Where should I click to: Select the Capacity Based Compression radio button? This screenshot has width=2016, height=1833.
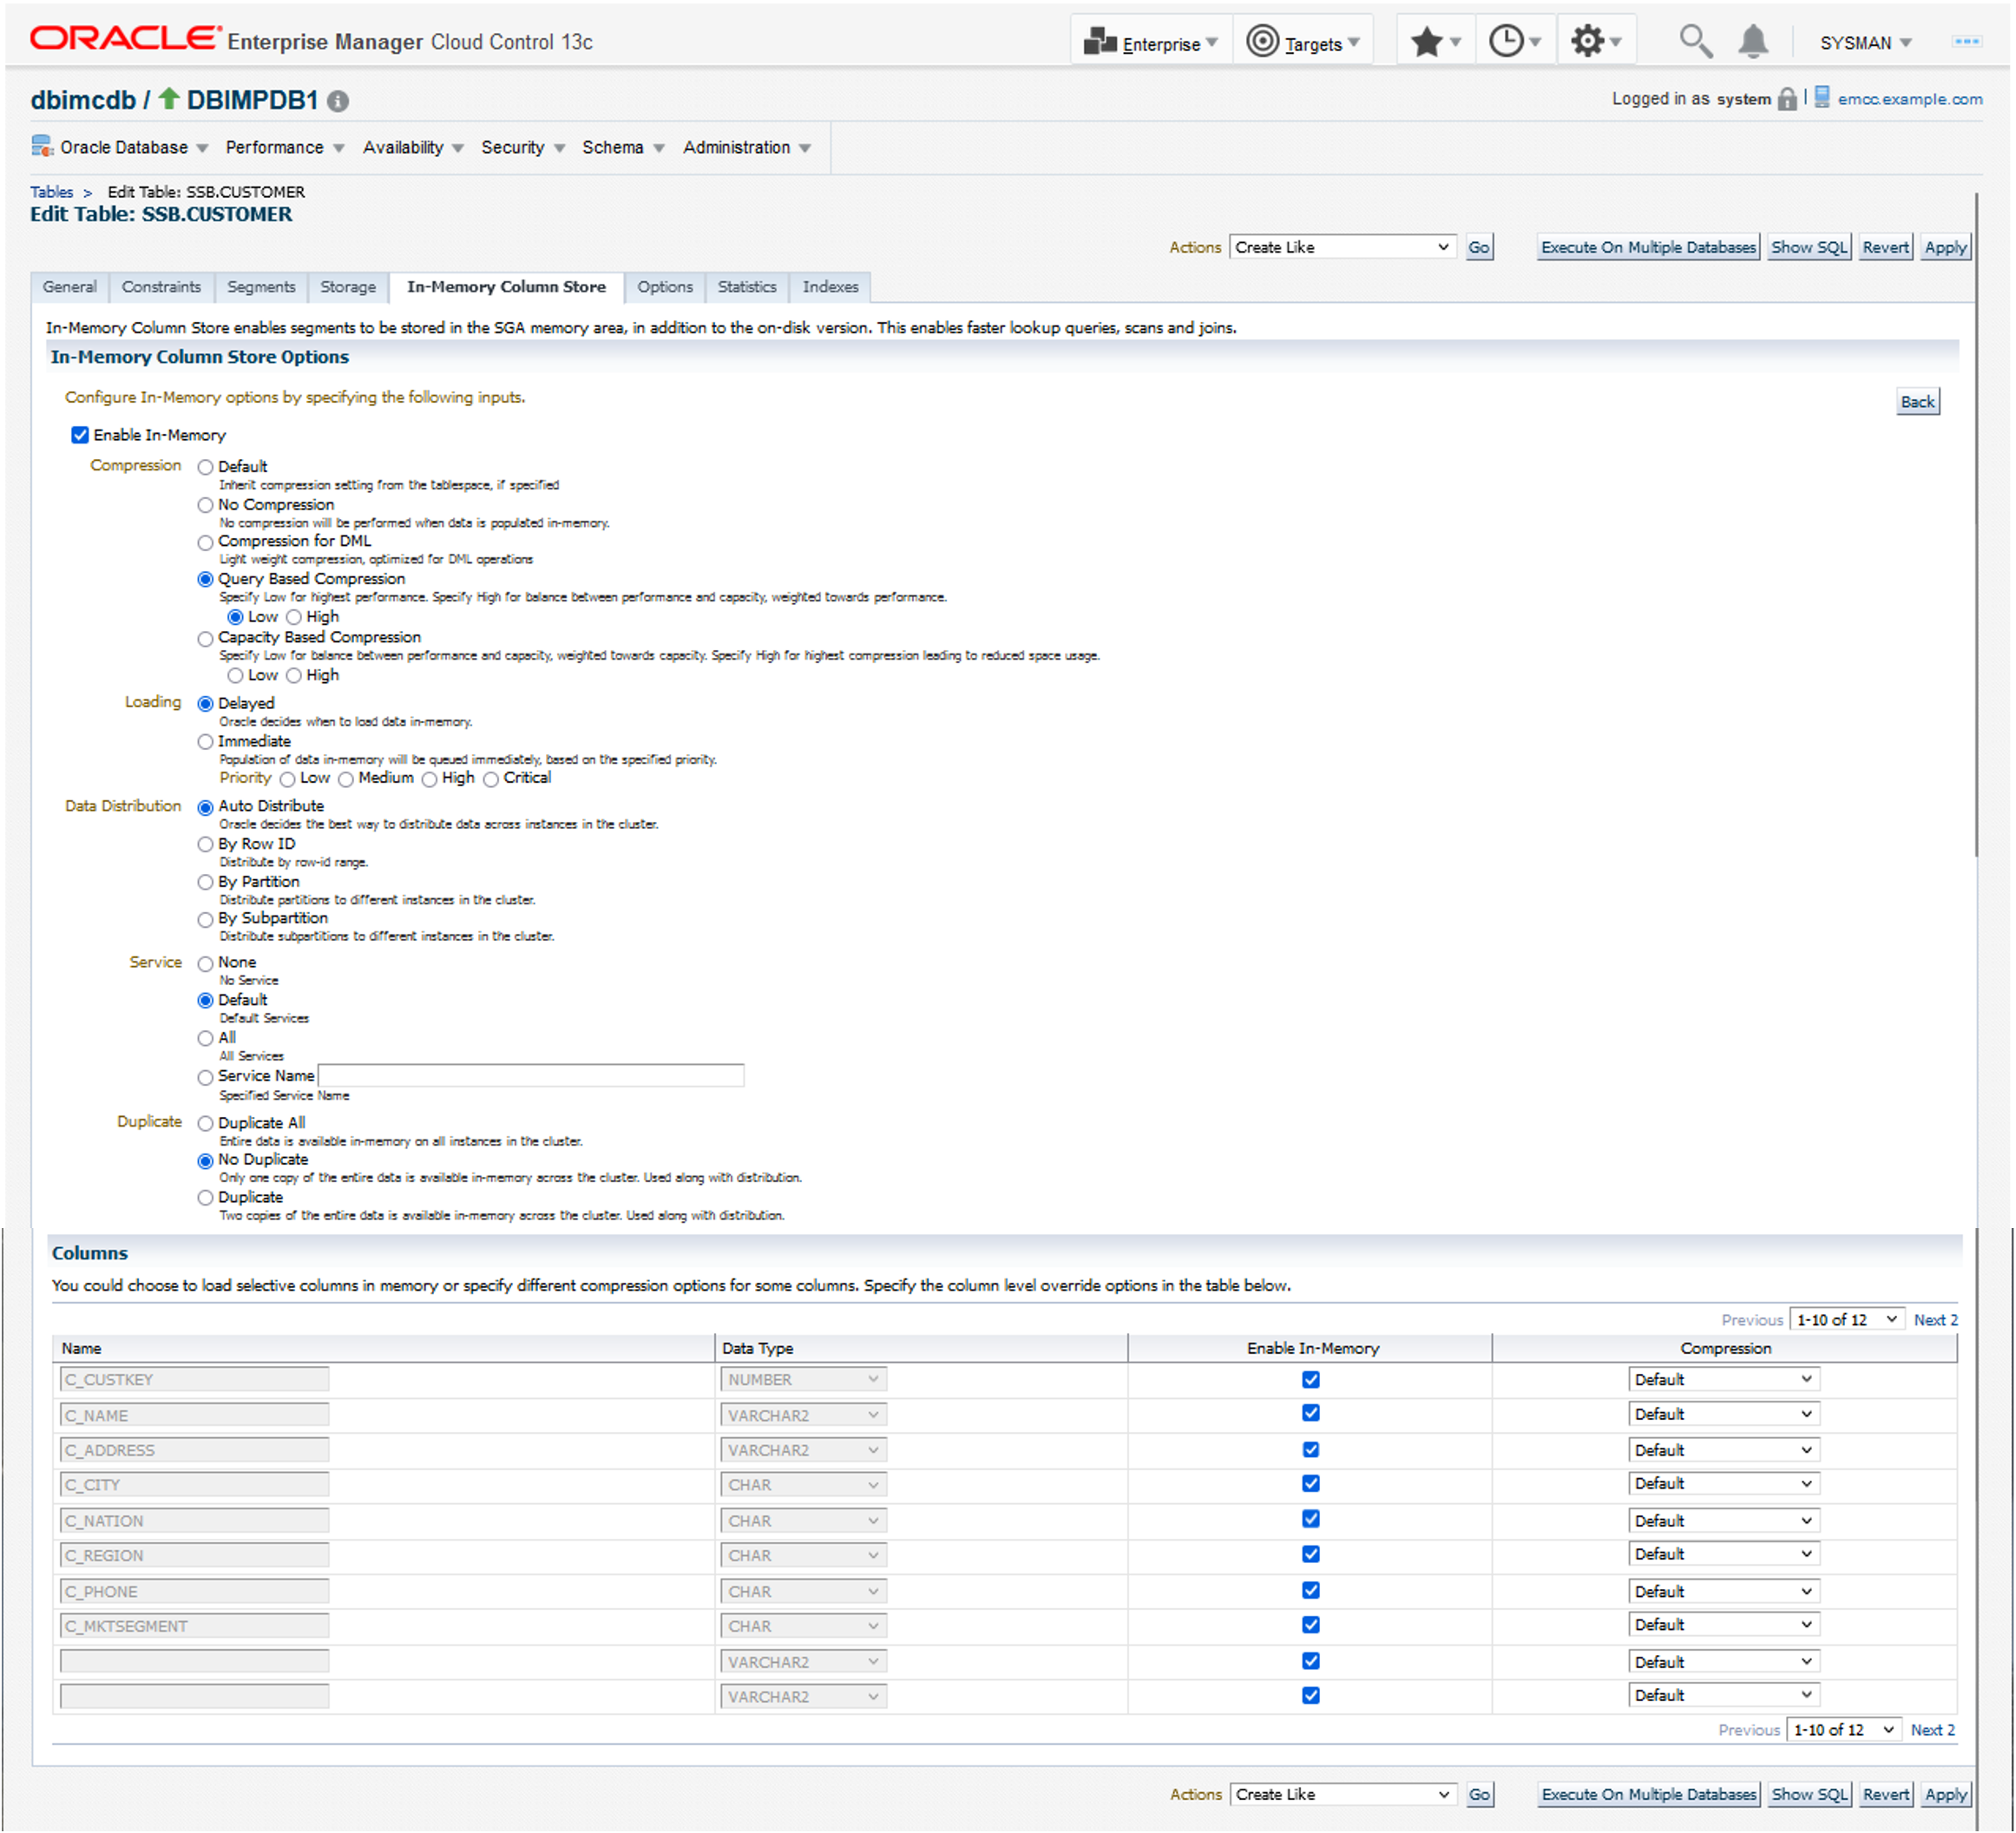205,638
